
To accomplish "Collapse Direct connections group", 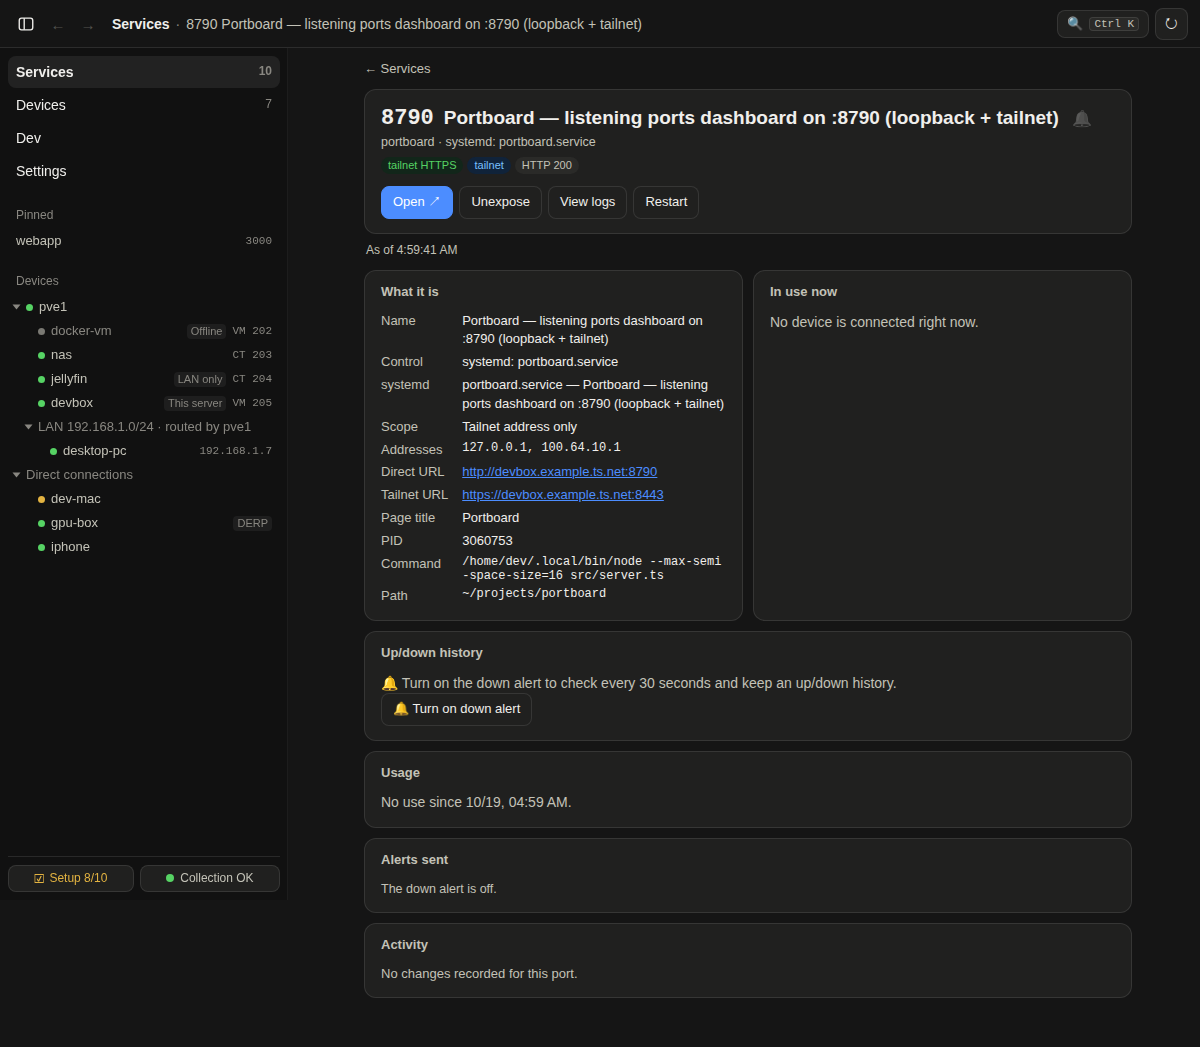I will [x=16, y=475].
